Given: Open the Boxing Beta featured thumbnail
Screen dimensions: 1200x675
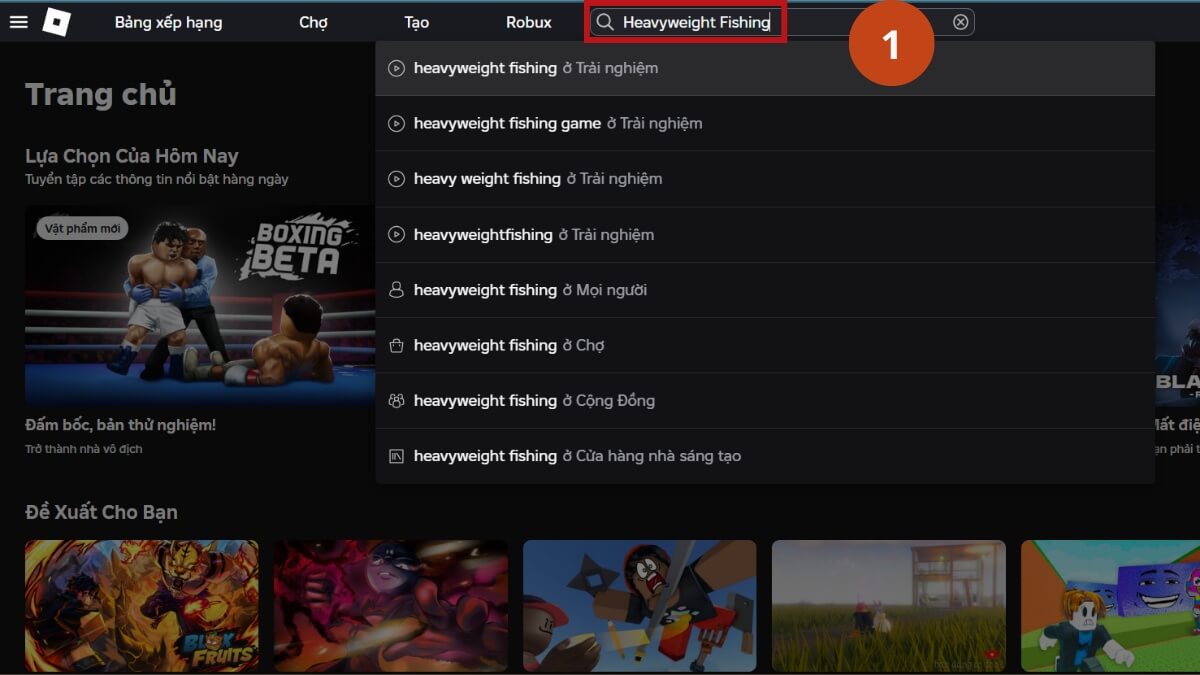Looking at the screenshot, I should coord(200,305).
